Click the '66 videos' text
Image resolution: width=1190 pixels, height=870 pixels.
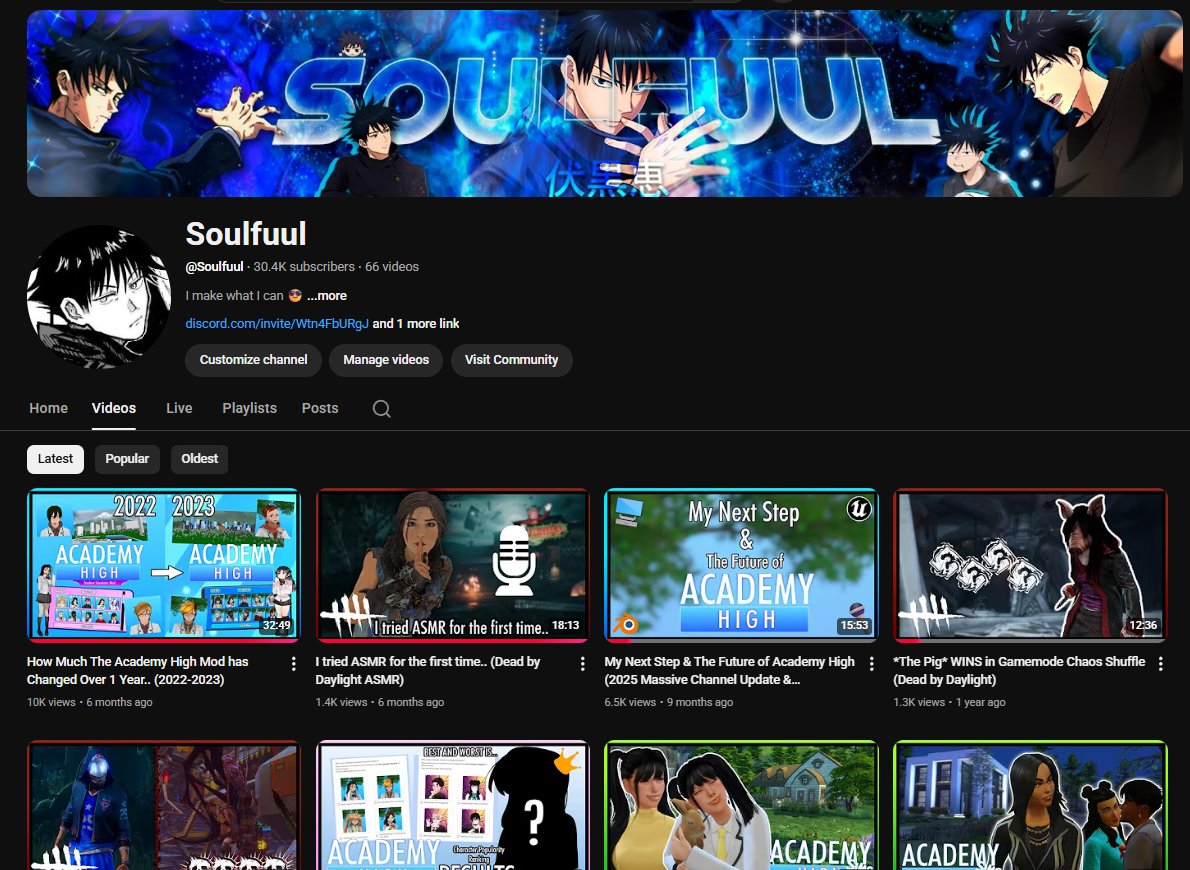(392, 266)
